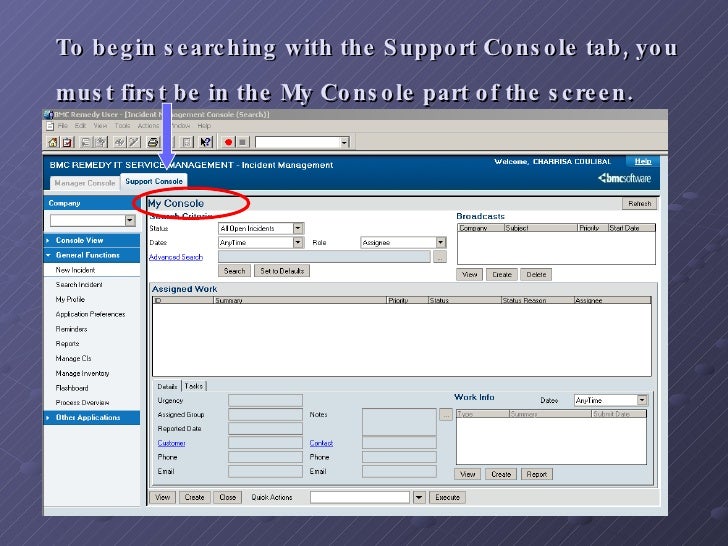
Task: Click the Home page toolbar icon
Action: coord(53,142)
